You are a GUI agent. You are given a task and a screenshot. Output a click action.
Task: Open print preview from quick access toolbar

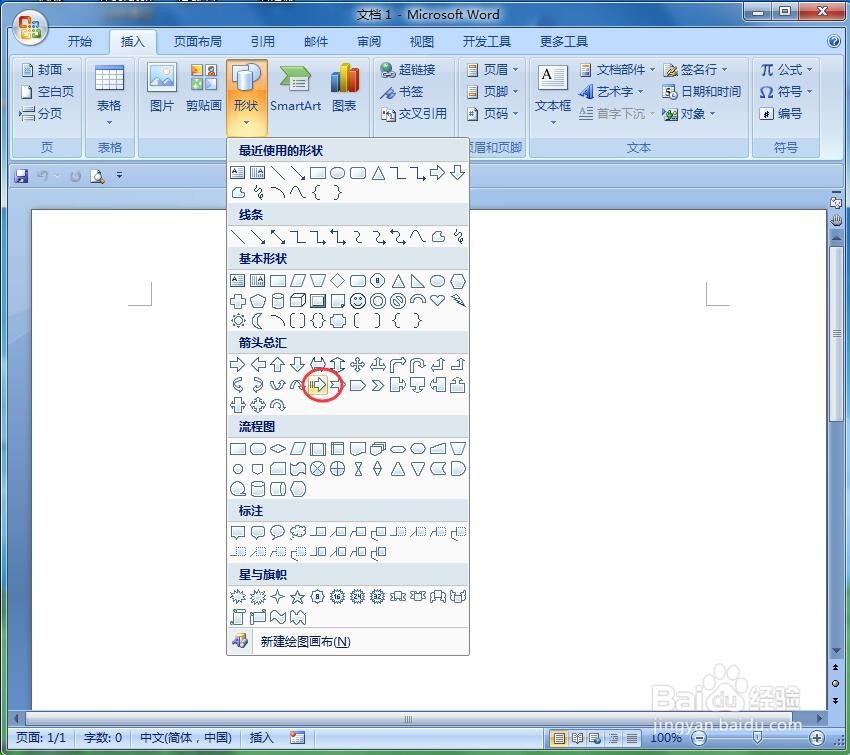coord(97,176)
